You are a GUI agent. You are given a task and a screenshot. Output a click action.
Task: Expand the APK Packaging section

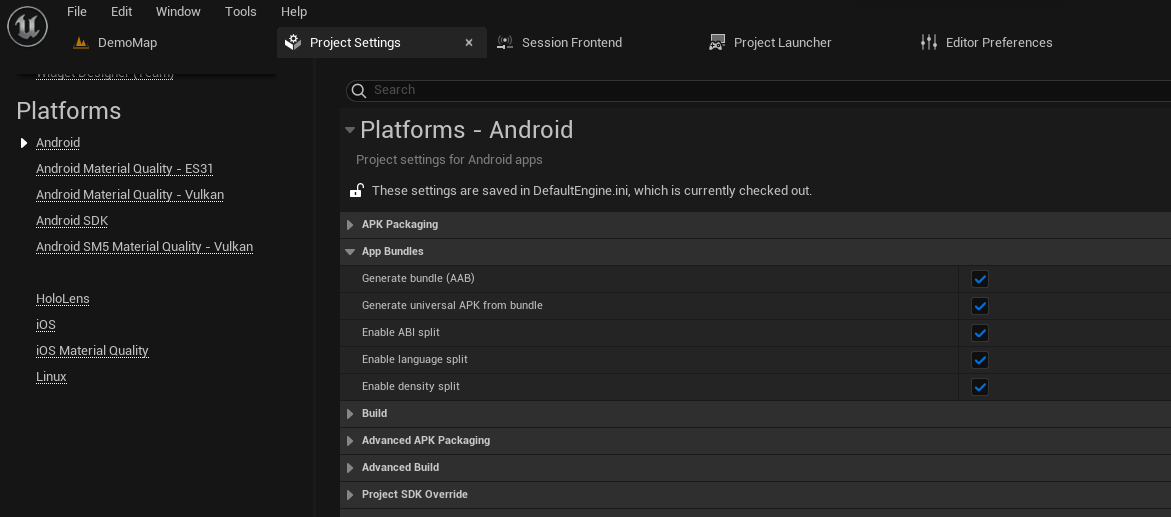click(350, 225)
